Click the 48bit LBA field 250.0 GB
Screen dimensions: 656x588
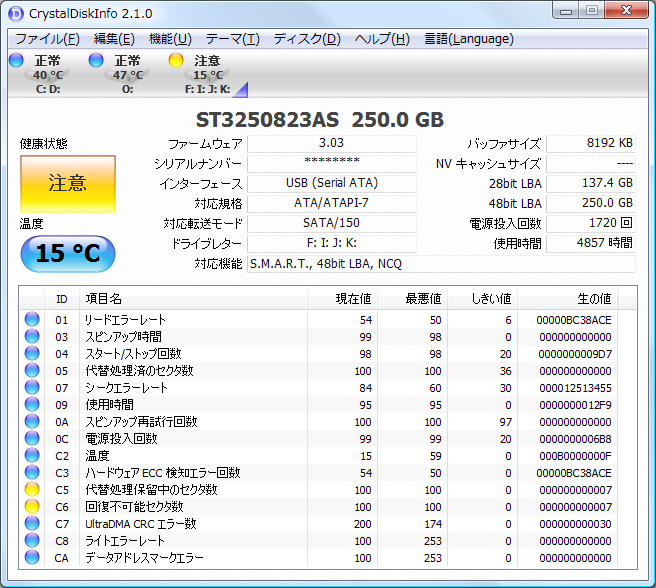click(591, 204)
